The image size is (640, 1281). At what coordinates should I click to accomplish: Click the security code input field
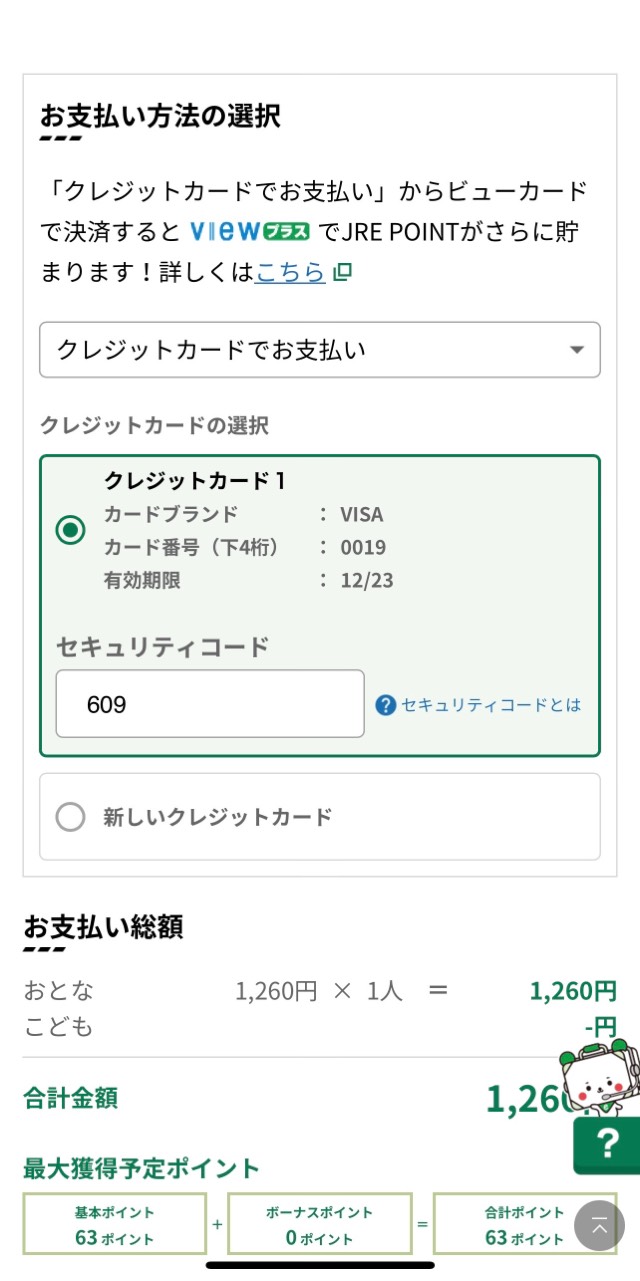210,704
